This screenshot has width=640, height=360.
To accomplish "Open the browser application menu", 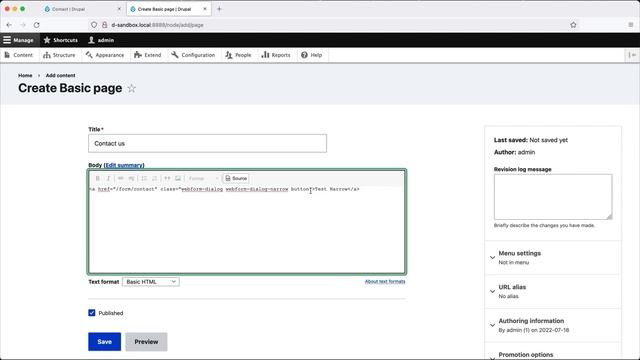I will (x=631, y=25).
